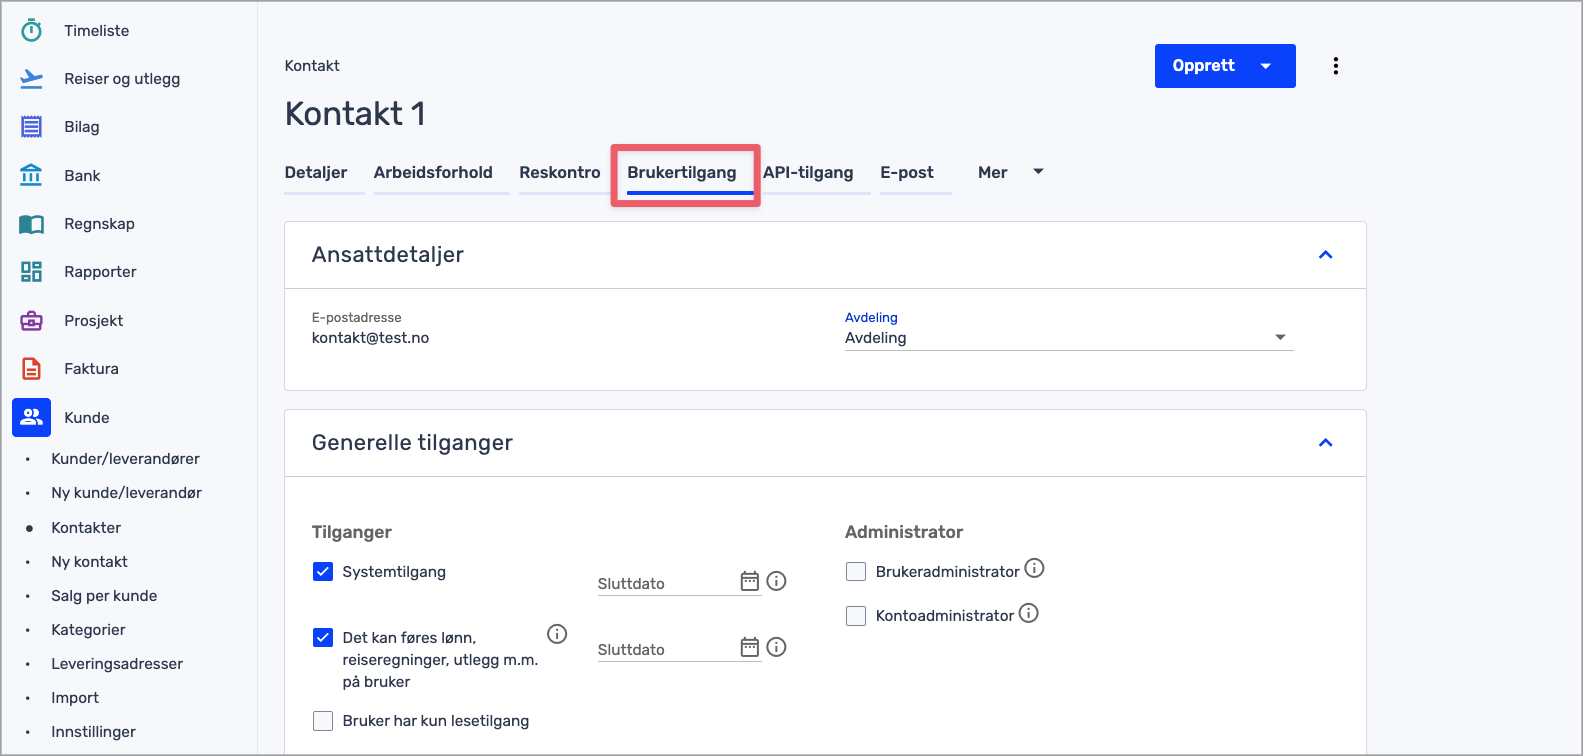Click the Reiser og utlegg airplane icon
The image size is (1583, 756).
pos(32,79)
